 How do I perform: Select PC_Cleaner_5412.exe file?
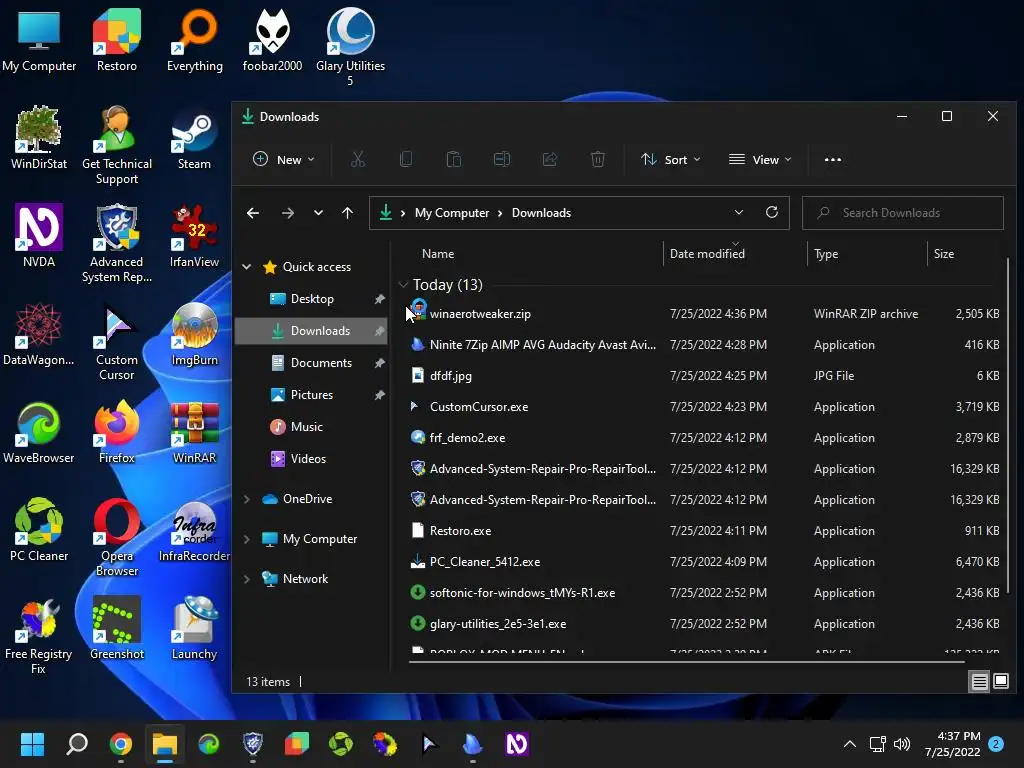pyautogui.click(x=485, y=562)
